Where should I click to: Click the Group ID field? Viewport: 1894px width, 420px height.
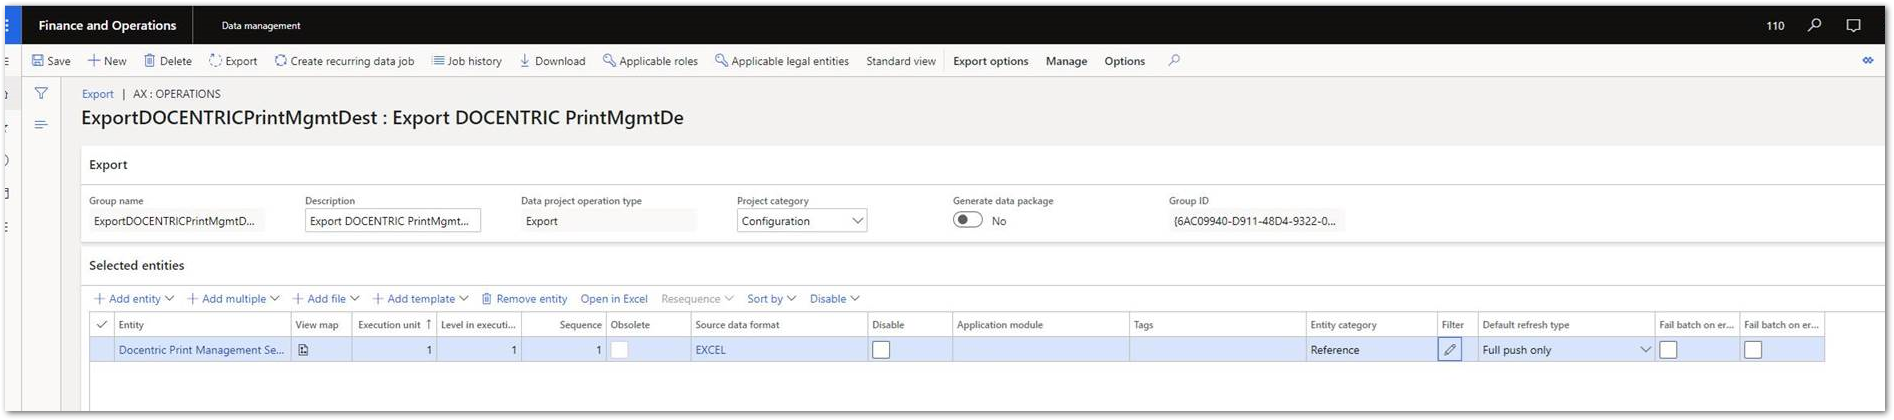click(x=1256, y=221)
